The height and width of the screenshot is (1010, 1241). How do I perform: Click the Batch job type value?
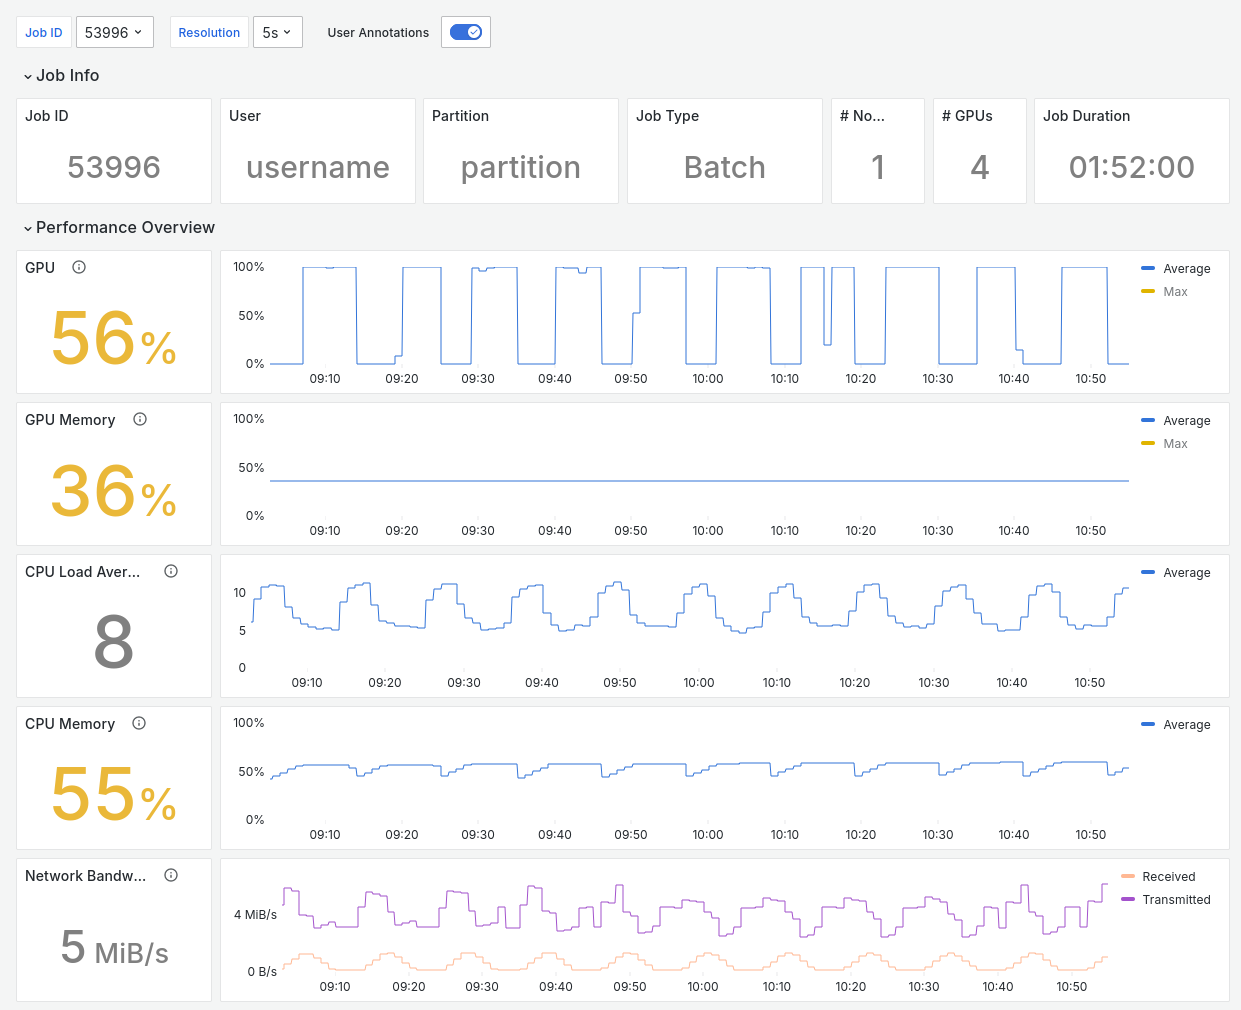tap(725, 167)
